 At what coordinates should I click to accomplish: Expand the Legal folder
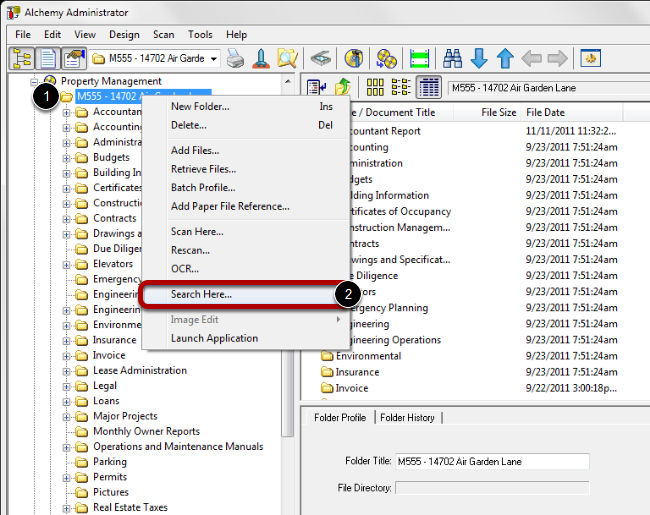pyautogui.click(x=66, y=386)
